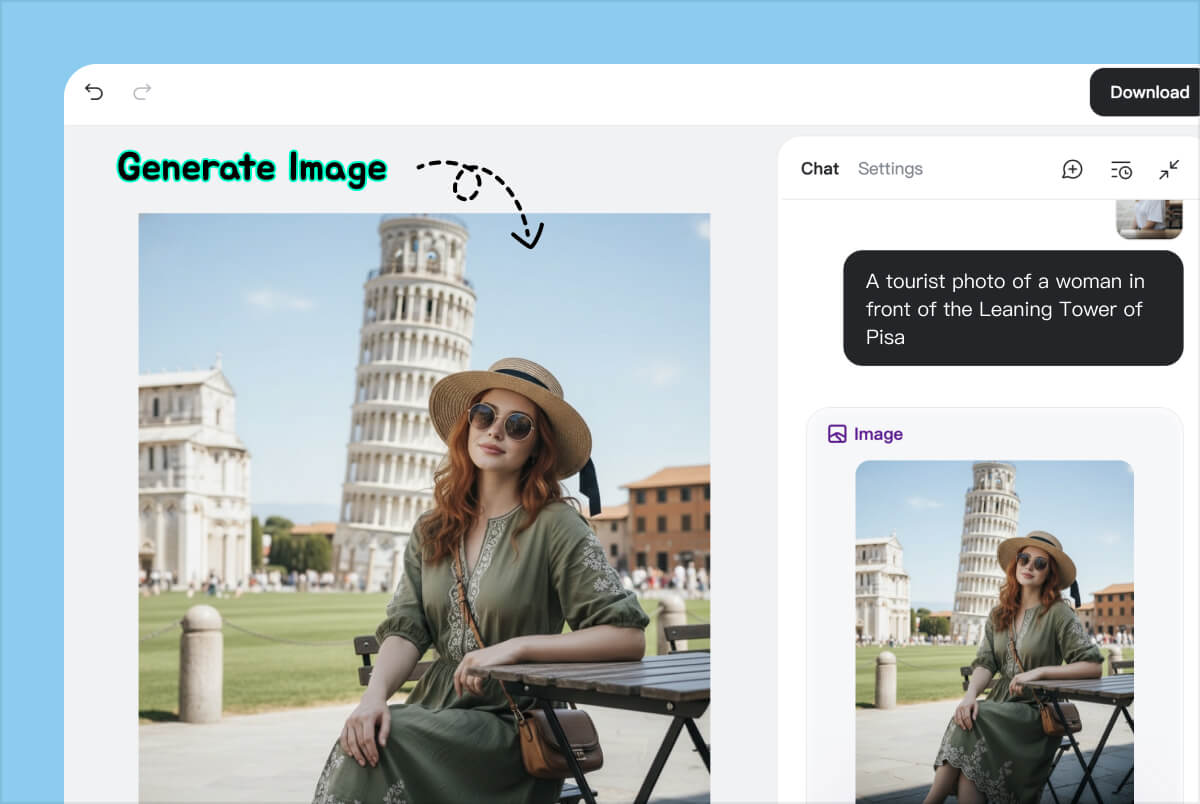Redo the previous edit

143,91
